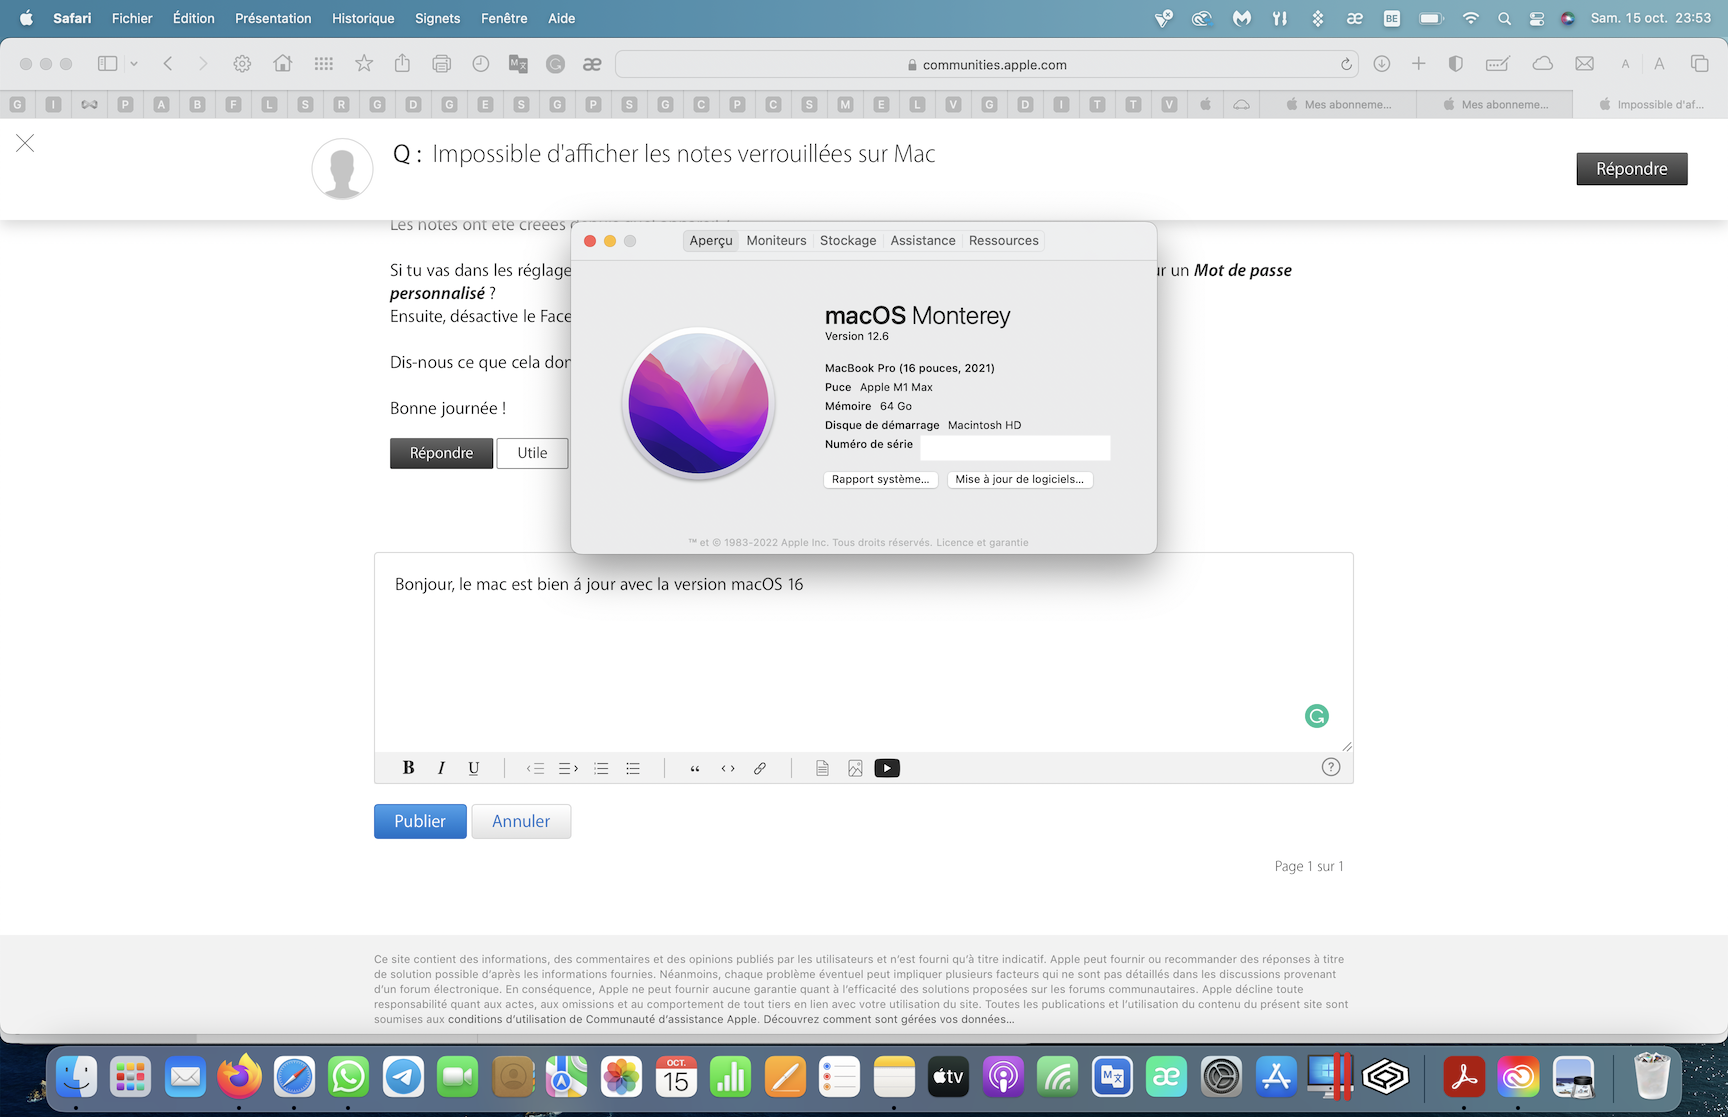Switch to the Stockage tab
The image size is (1728, 1117).
(x=848, y=241)
